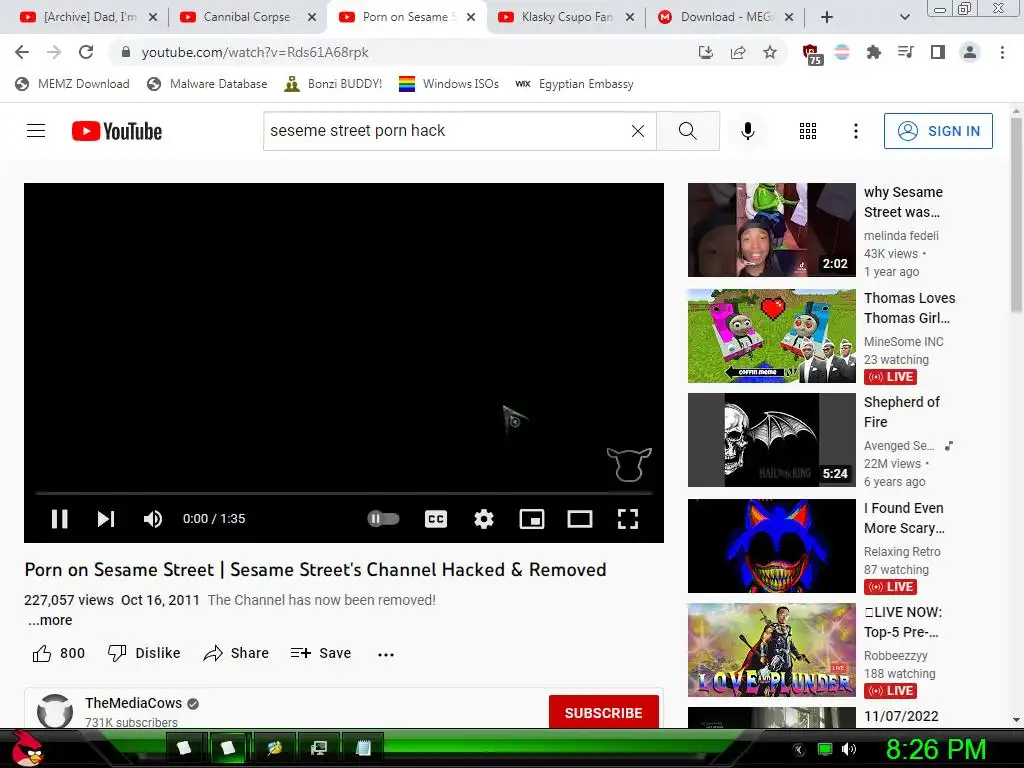Mute the video volume

click(x=153, y=519)
